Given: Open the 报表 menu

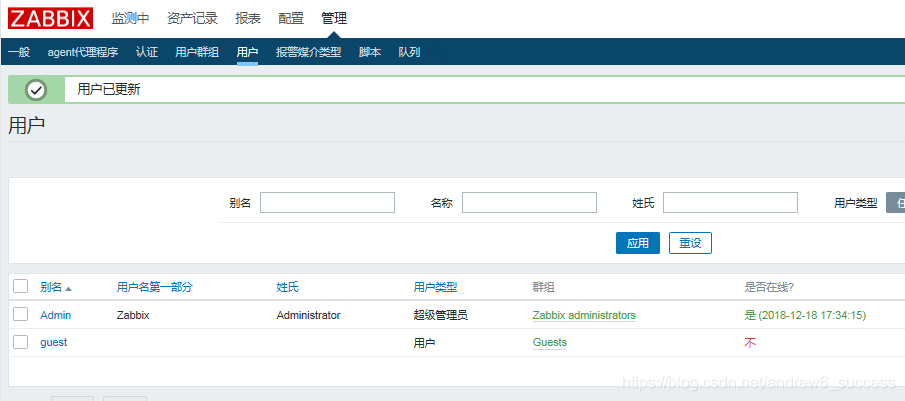Looking at the screenshot, I should click(x=248, y=18).
